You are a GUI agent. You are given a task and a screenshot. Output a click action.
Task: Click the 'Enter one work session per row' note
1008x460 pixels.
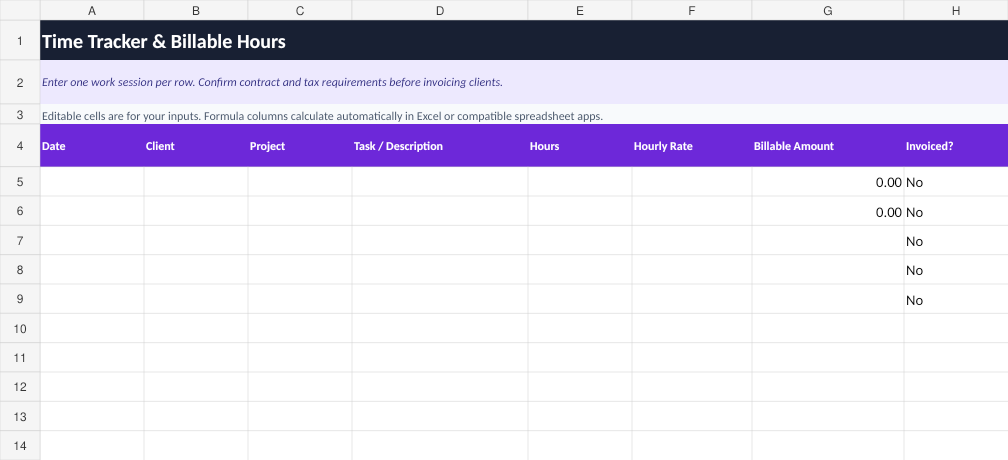coord(272,82)
